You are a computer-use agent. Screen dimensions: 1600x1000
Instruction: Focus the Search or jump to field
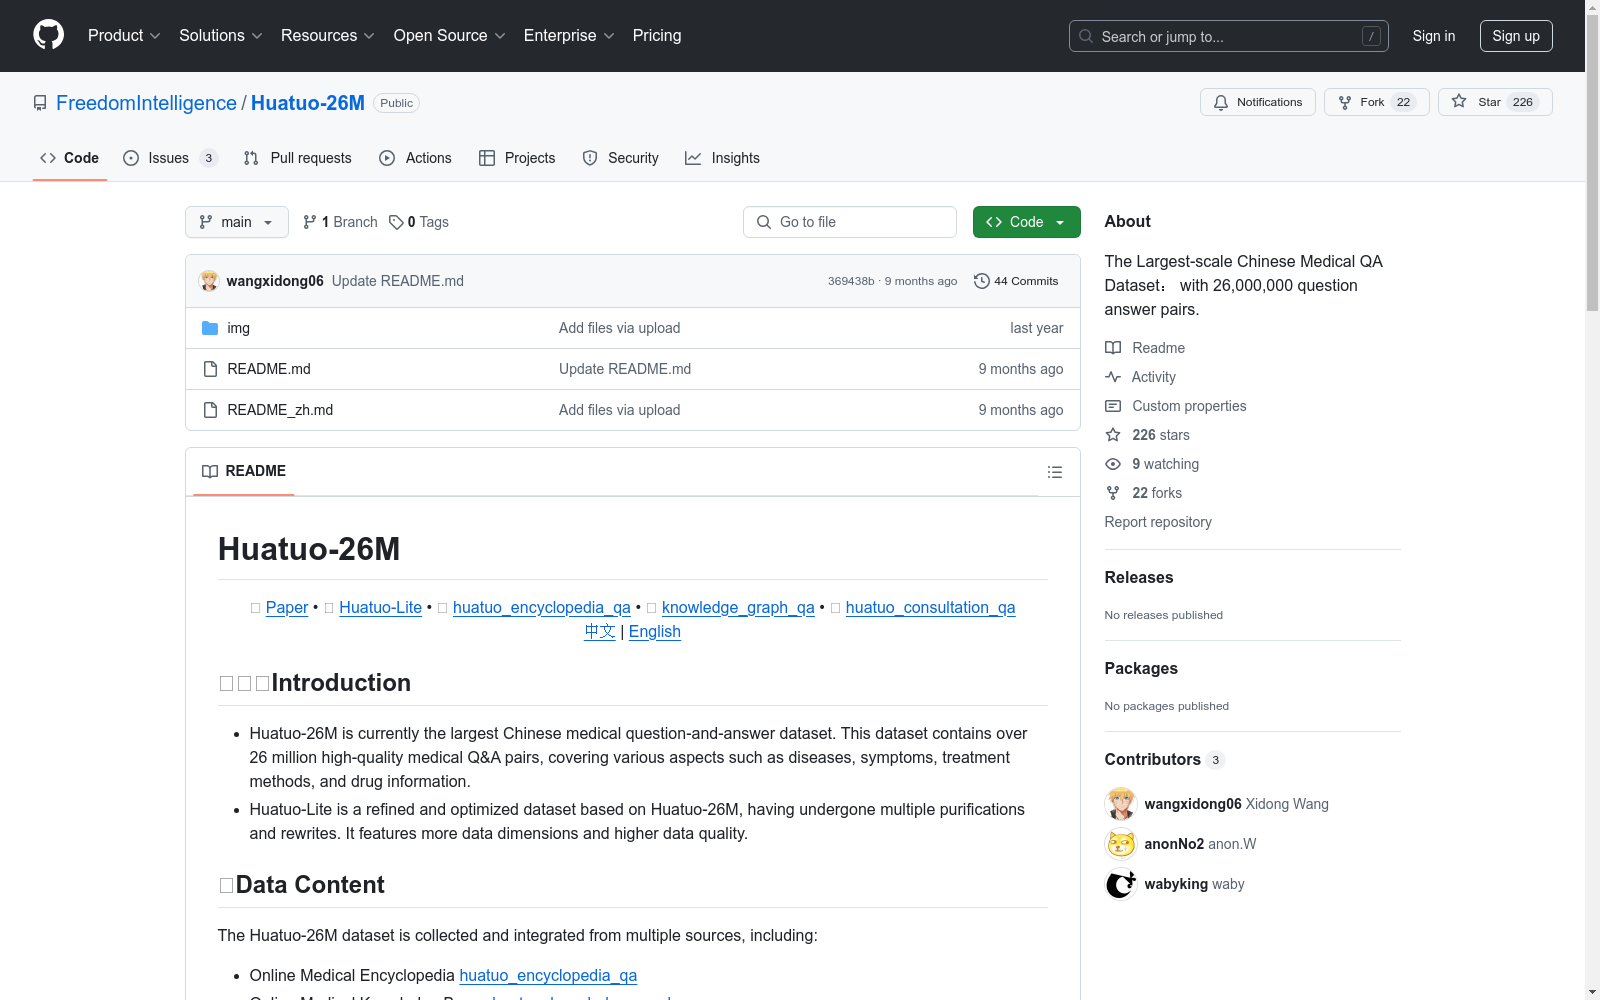(1229, 36)
